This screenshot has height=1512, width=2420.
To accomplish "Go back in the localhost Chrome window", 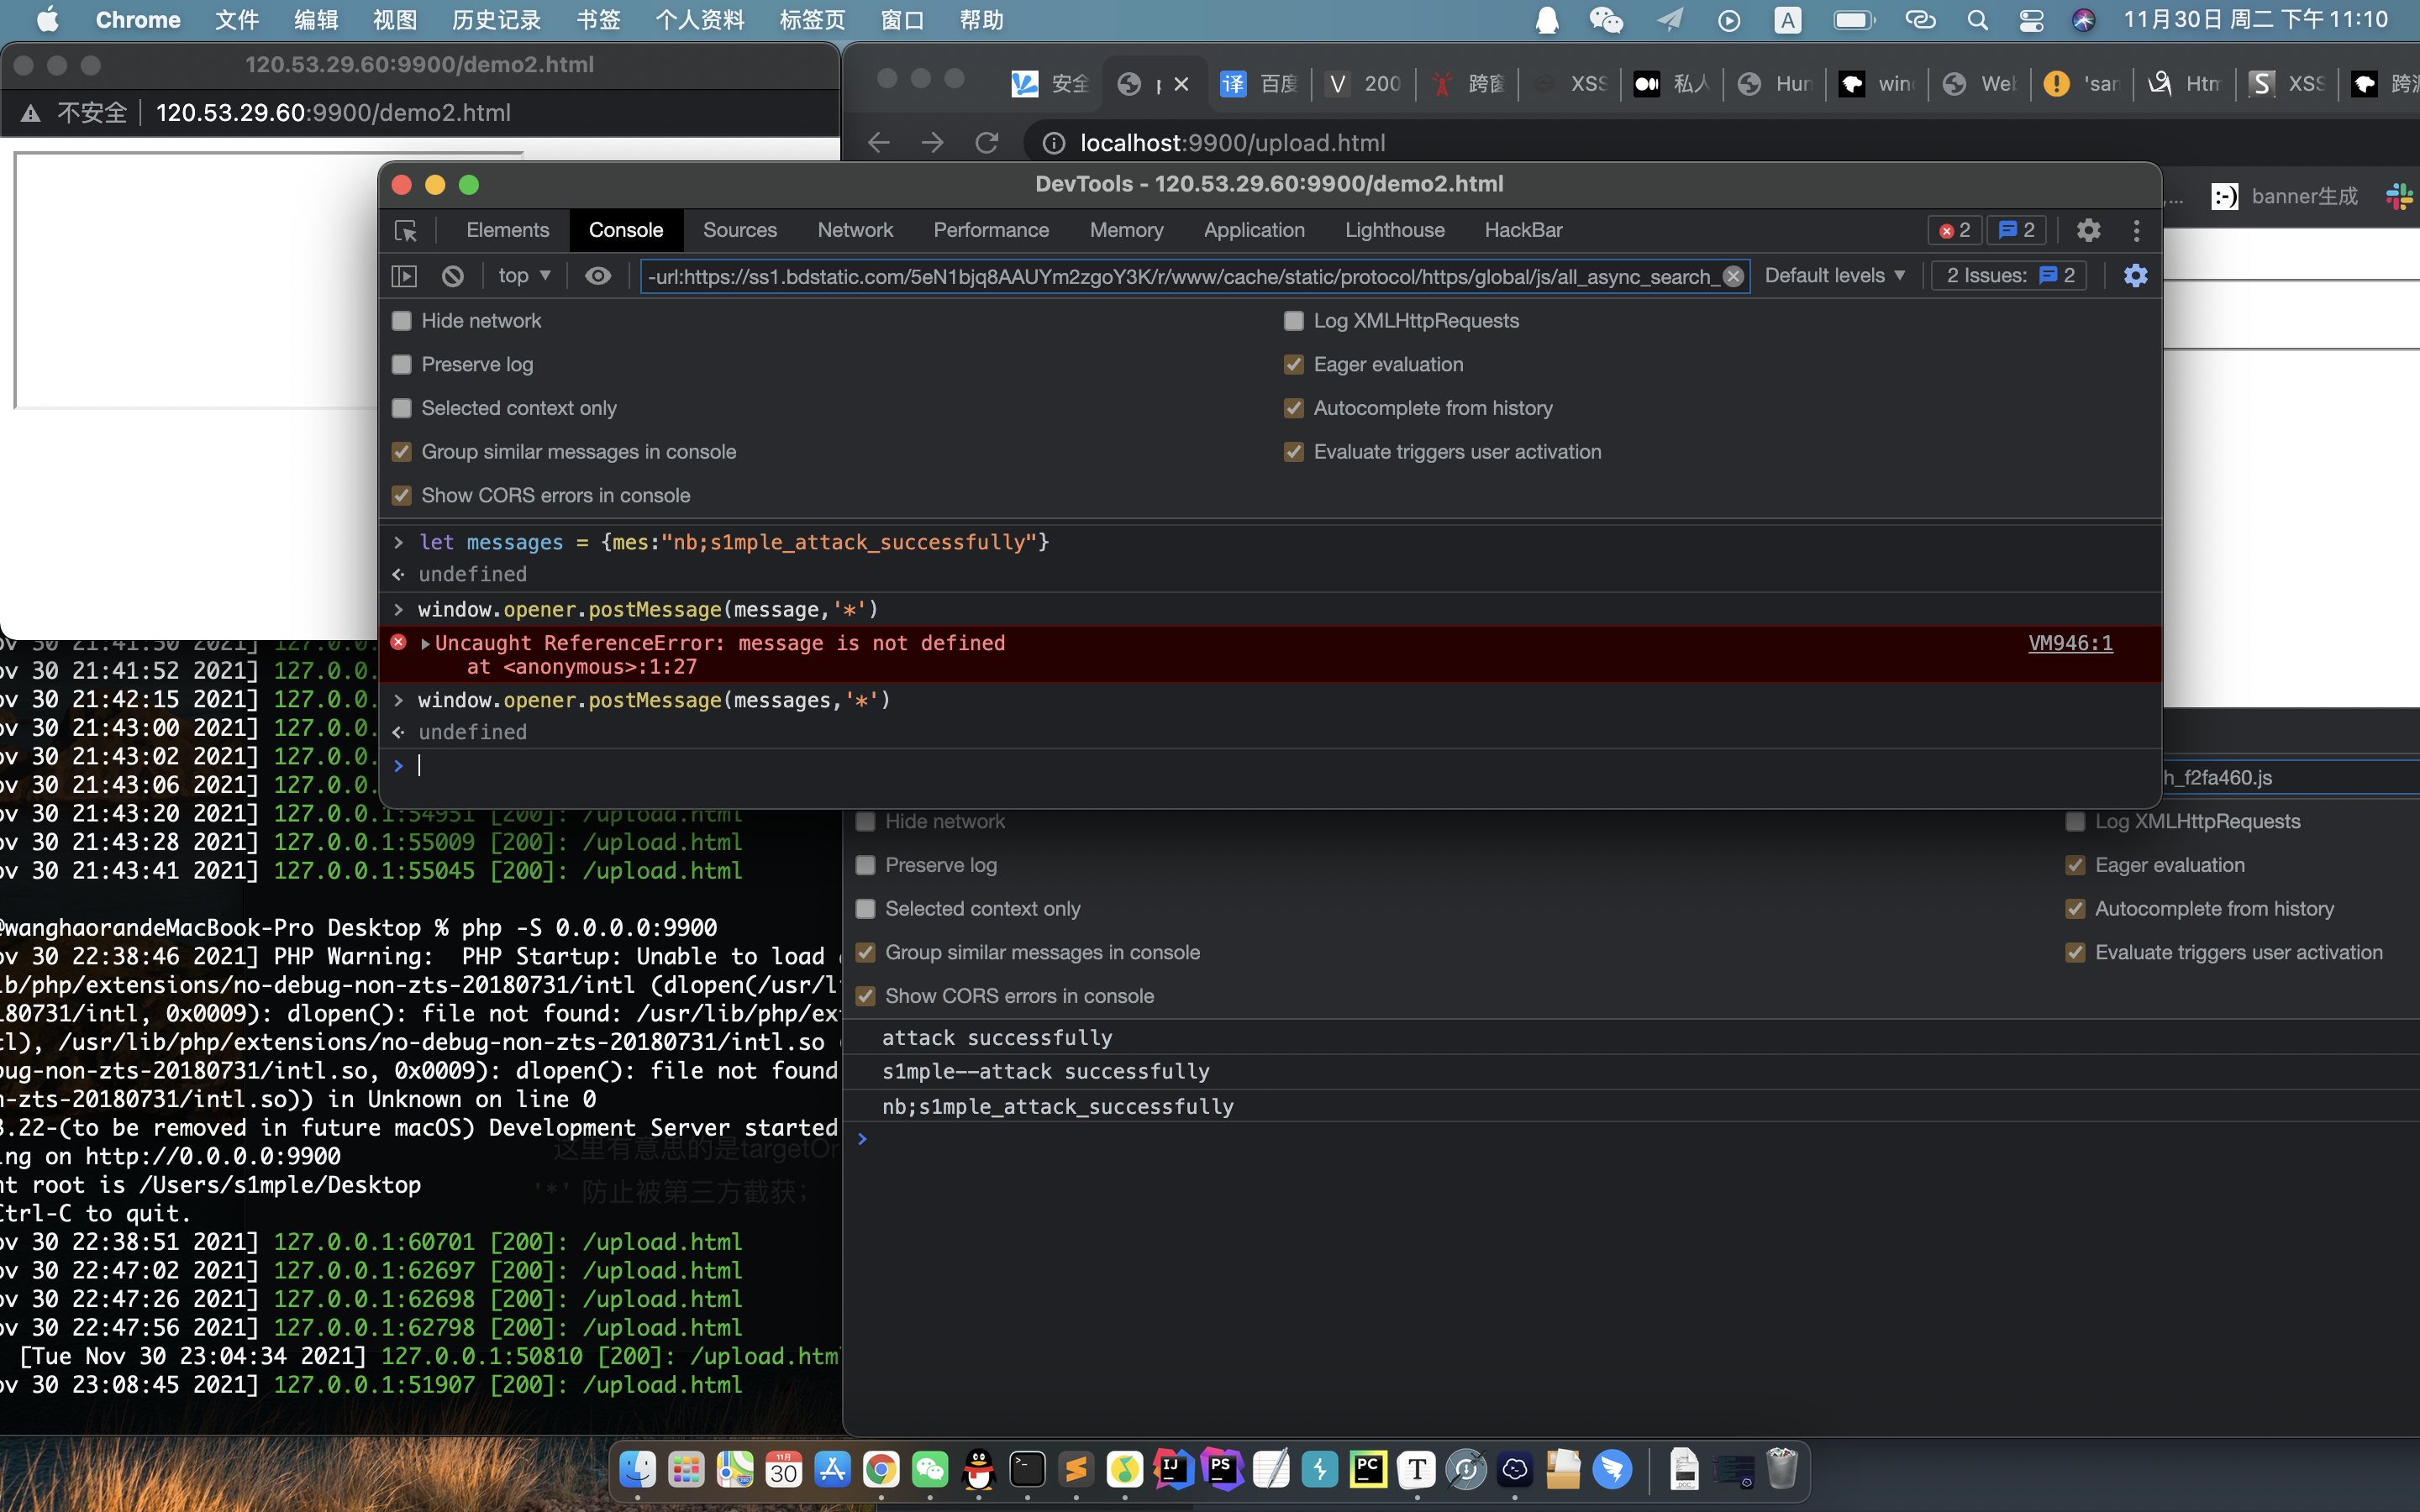I will [x=879, y=143].
